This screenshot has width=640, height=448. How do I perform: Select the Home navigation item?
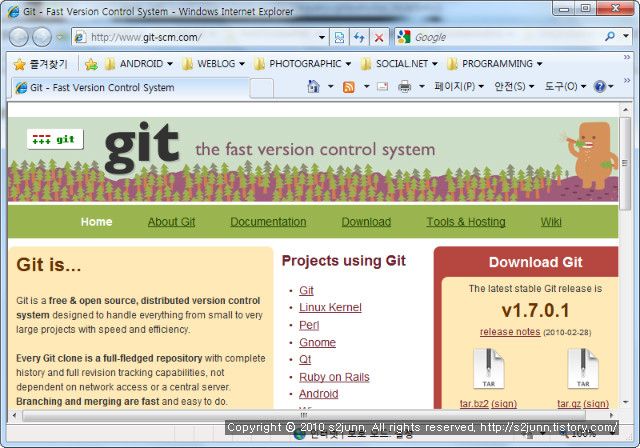pyautogui.click(x=96, y=222)
